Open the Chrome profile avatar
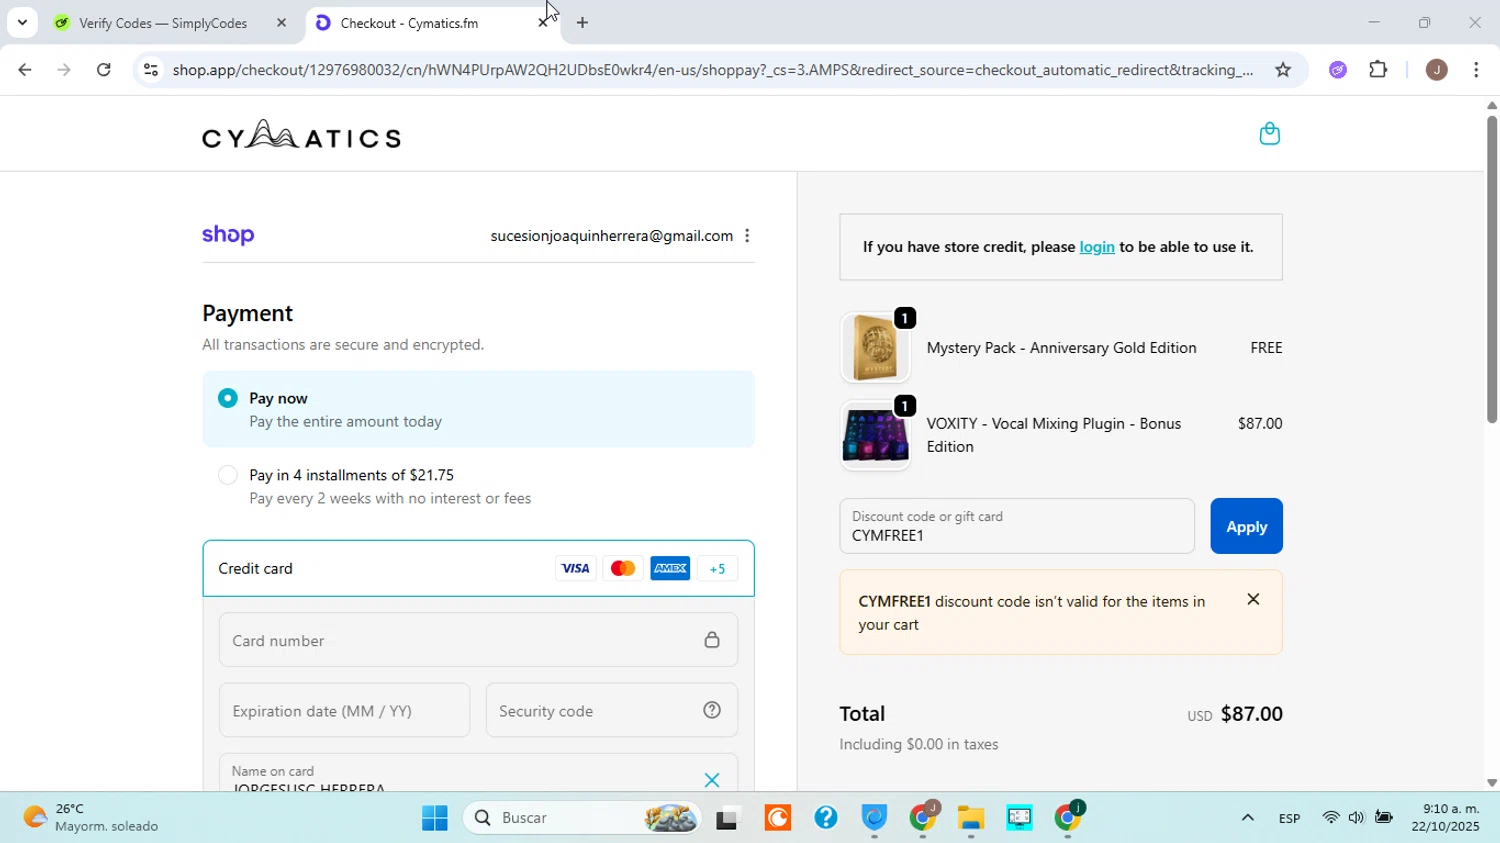This screenshot has width=1500, height=843. [1436, 70]
